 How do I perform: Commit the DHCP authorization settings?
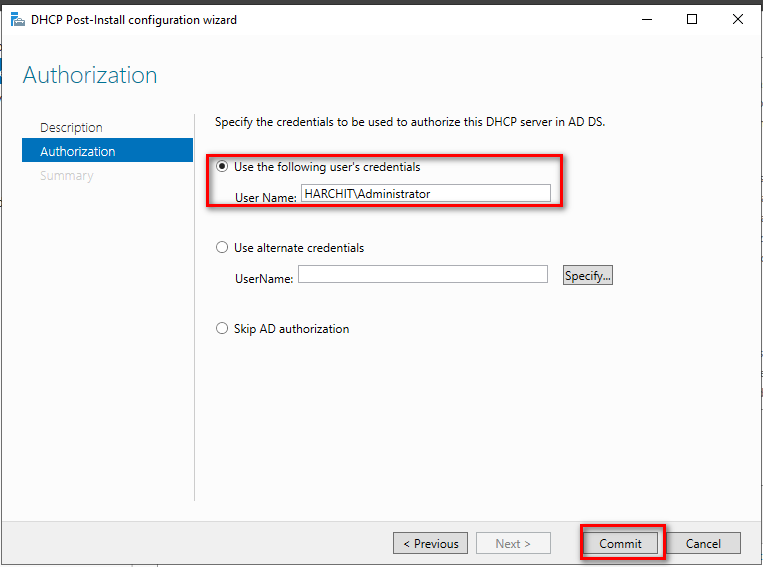(620, 543)
